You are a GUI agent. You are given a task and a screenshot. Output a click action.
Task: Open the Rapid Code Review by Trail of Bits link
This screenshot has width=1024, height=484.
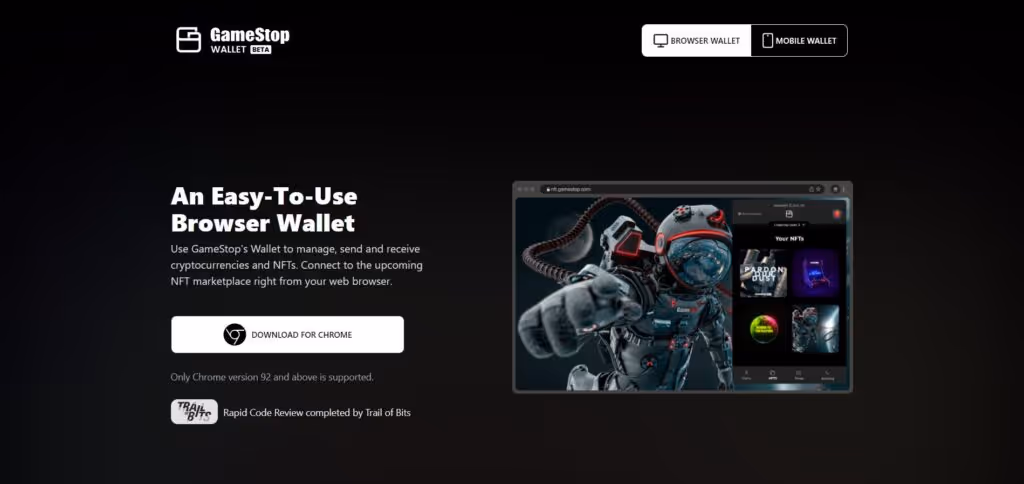coord(317,413)
